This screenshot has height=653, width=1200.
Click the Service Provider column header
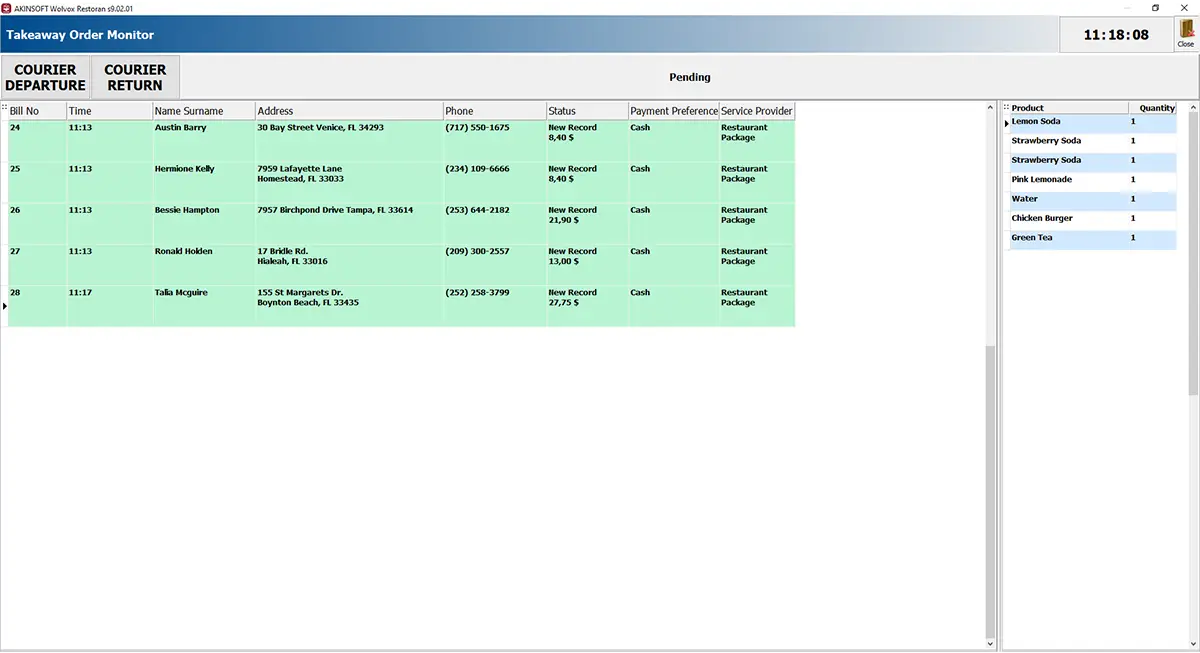point(757,111)
